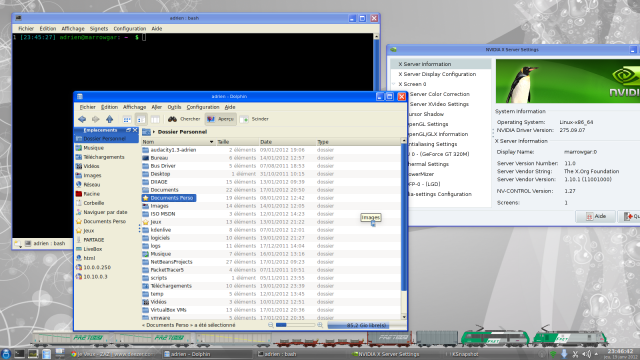Sort files by Nom column header
This screenshot has height=360, width=640.
click(178, 142)
